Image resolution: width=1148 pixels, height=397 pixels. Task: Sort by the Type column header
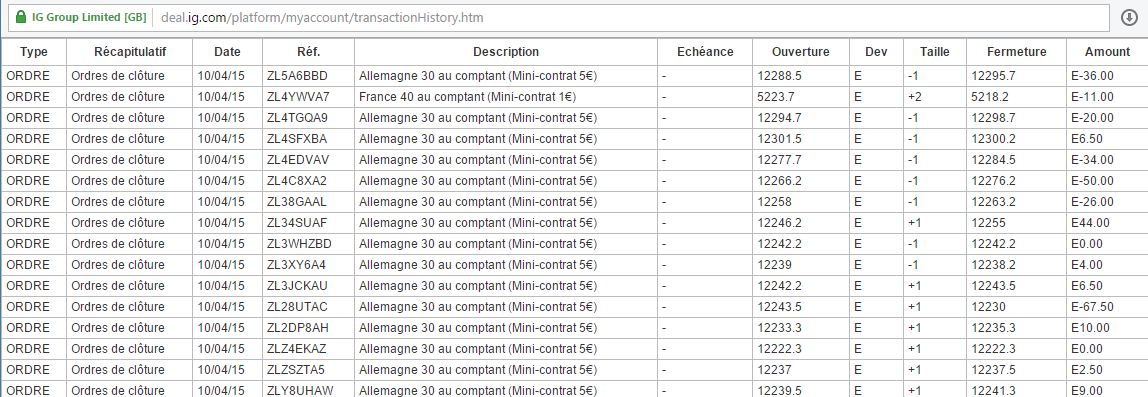[33, 51]
